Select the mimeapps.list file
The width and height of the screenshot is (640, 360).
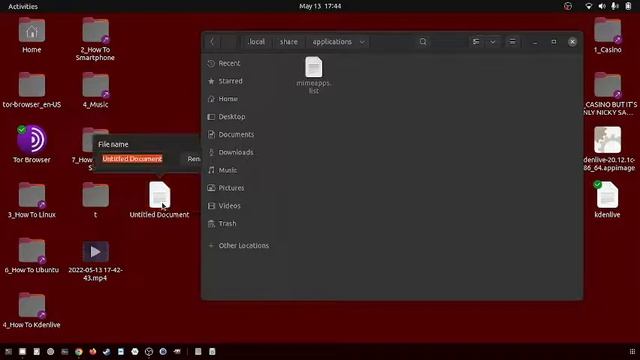pyautogui.click(x=313, y=75)
